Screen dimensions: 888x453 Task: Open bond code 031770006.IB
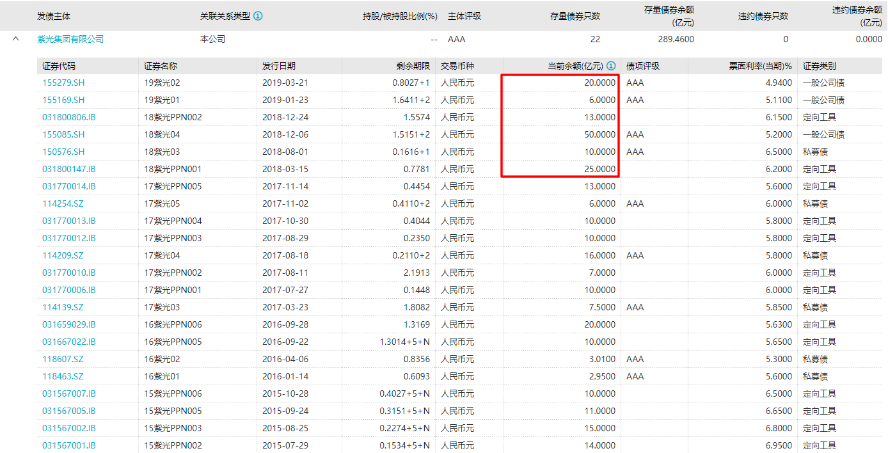tap(69, 290)
